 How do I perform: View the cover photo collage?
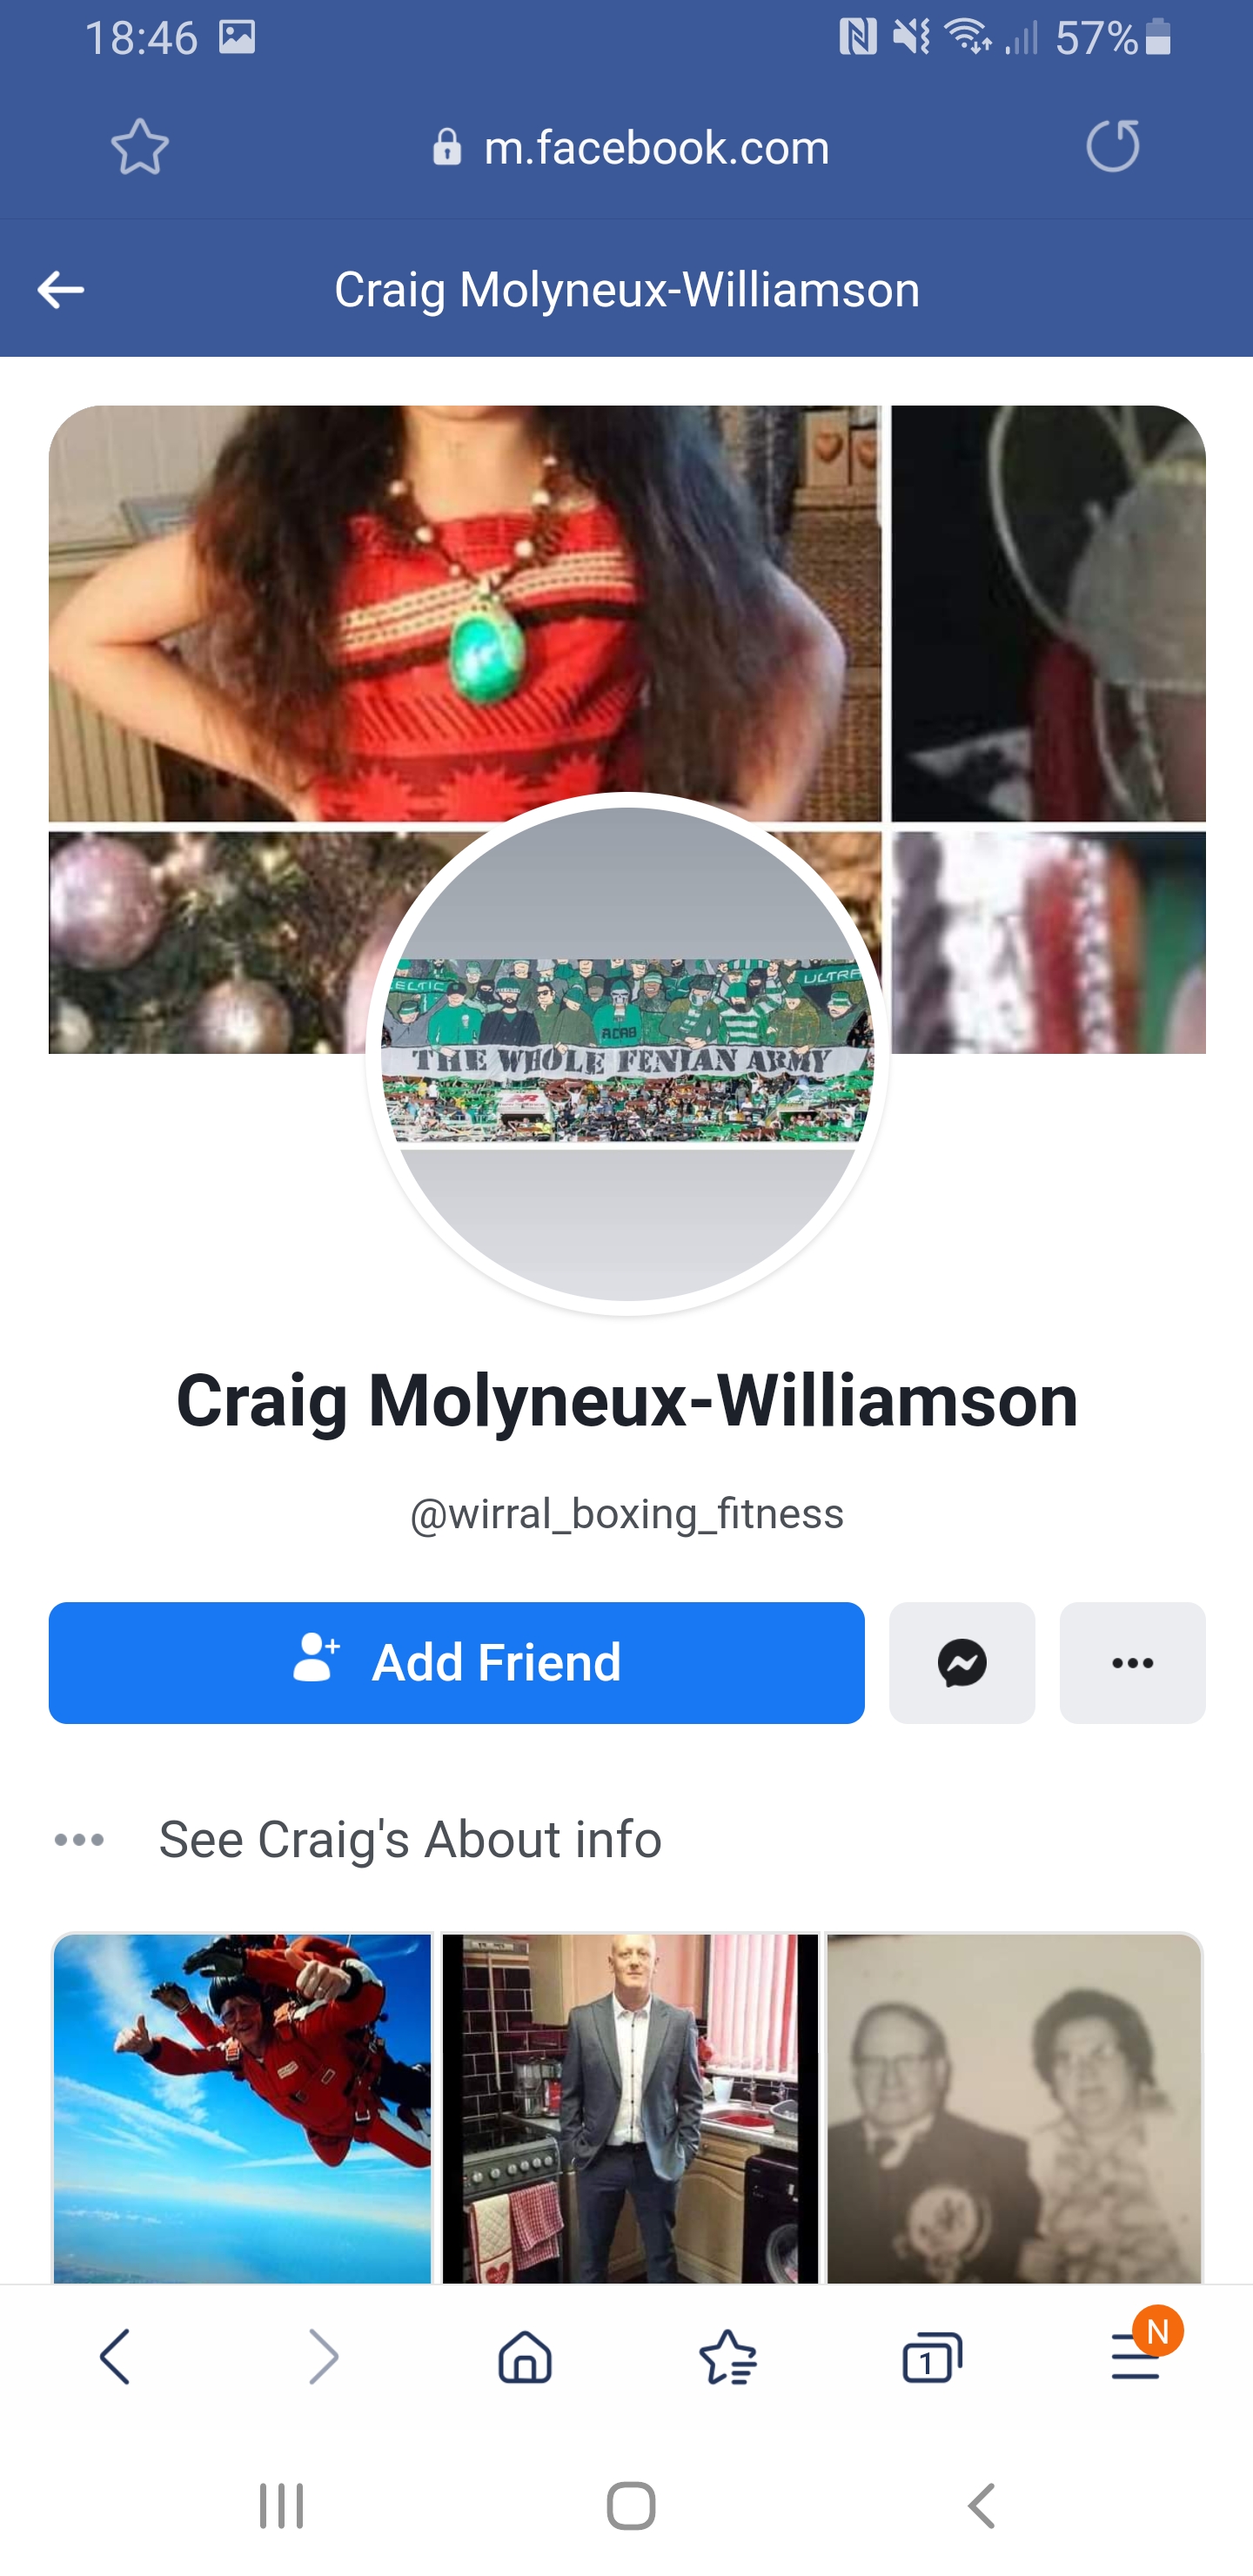(627, 600)
